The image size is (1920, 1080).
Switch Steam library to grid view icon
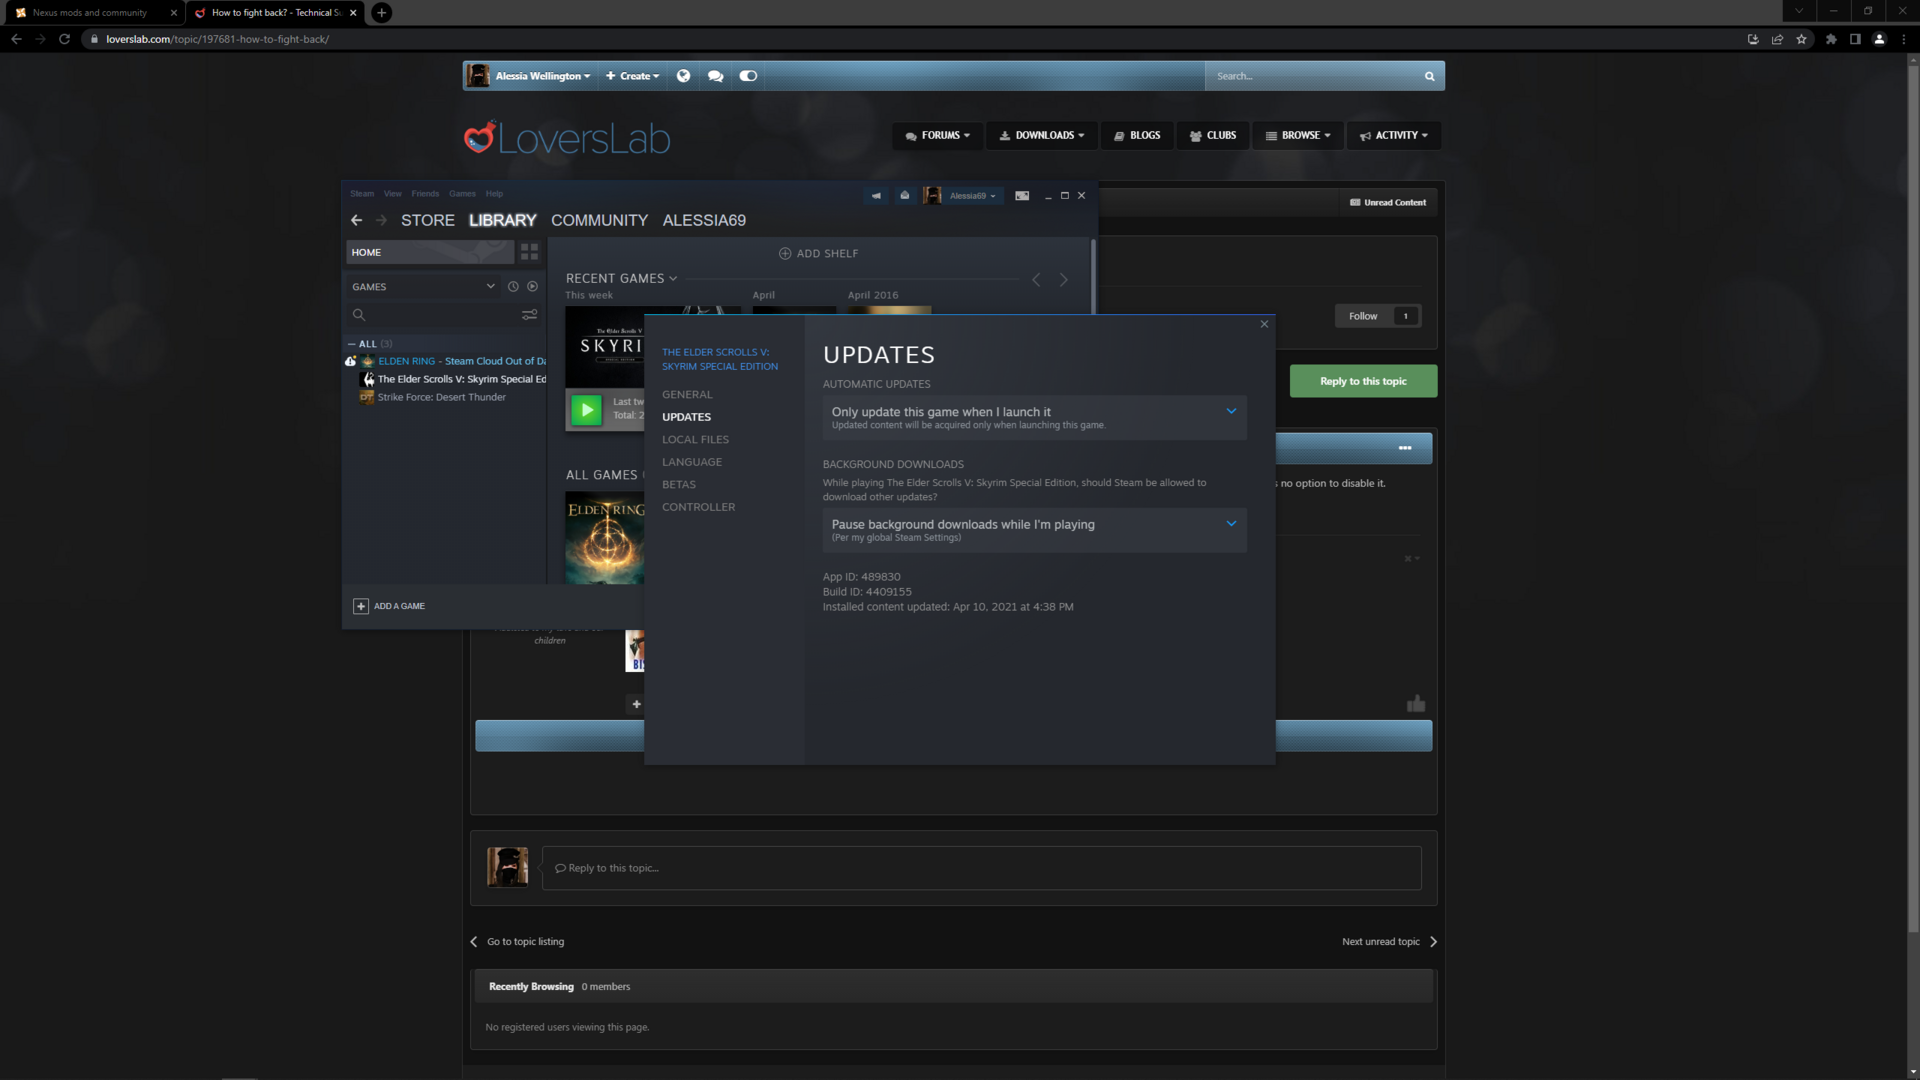[529, 252]
